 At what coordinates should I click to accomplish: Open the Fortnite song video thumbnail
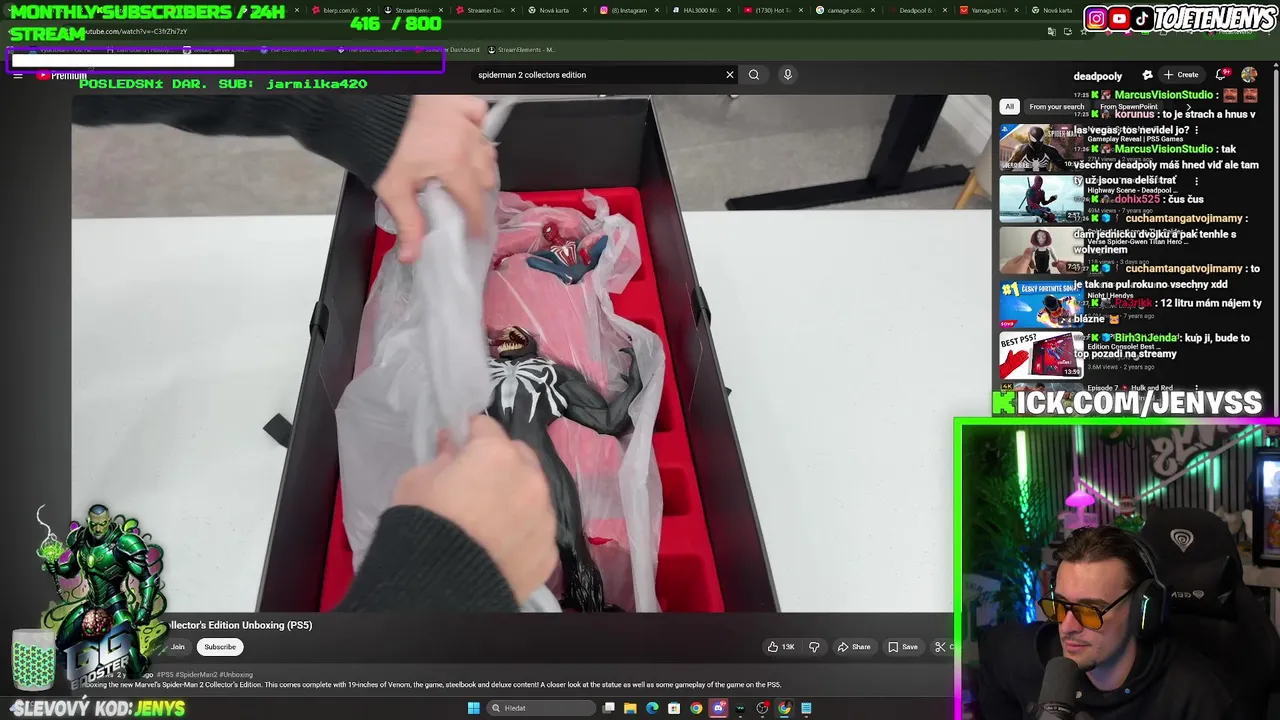[1041, 304]
